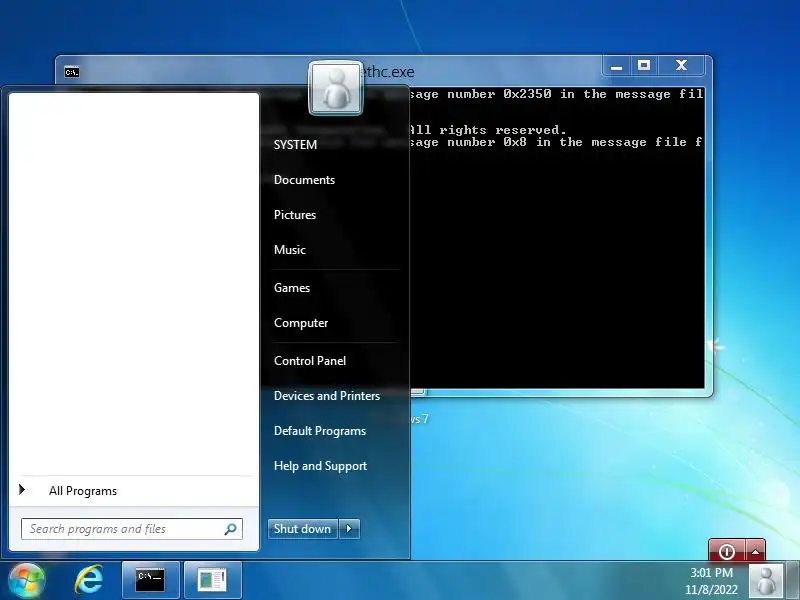Click console line mentioning number 0x8

[x=556, y=142]
